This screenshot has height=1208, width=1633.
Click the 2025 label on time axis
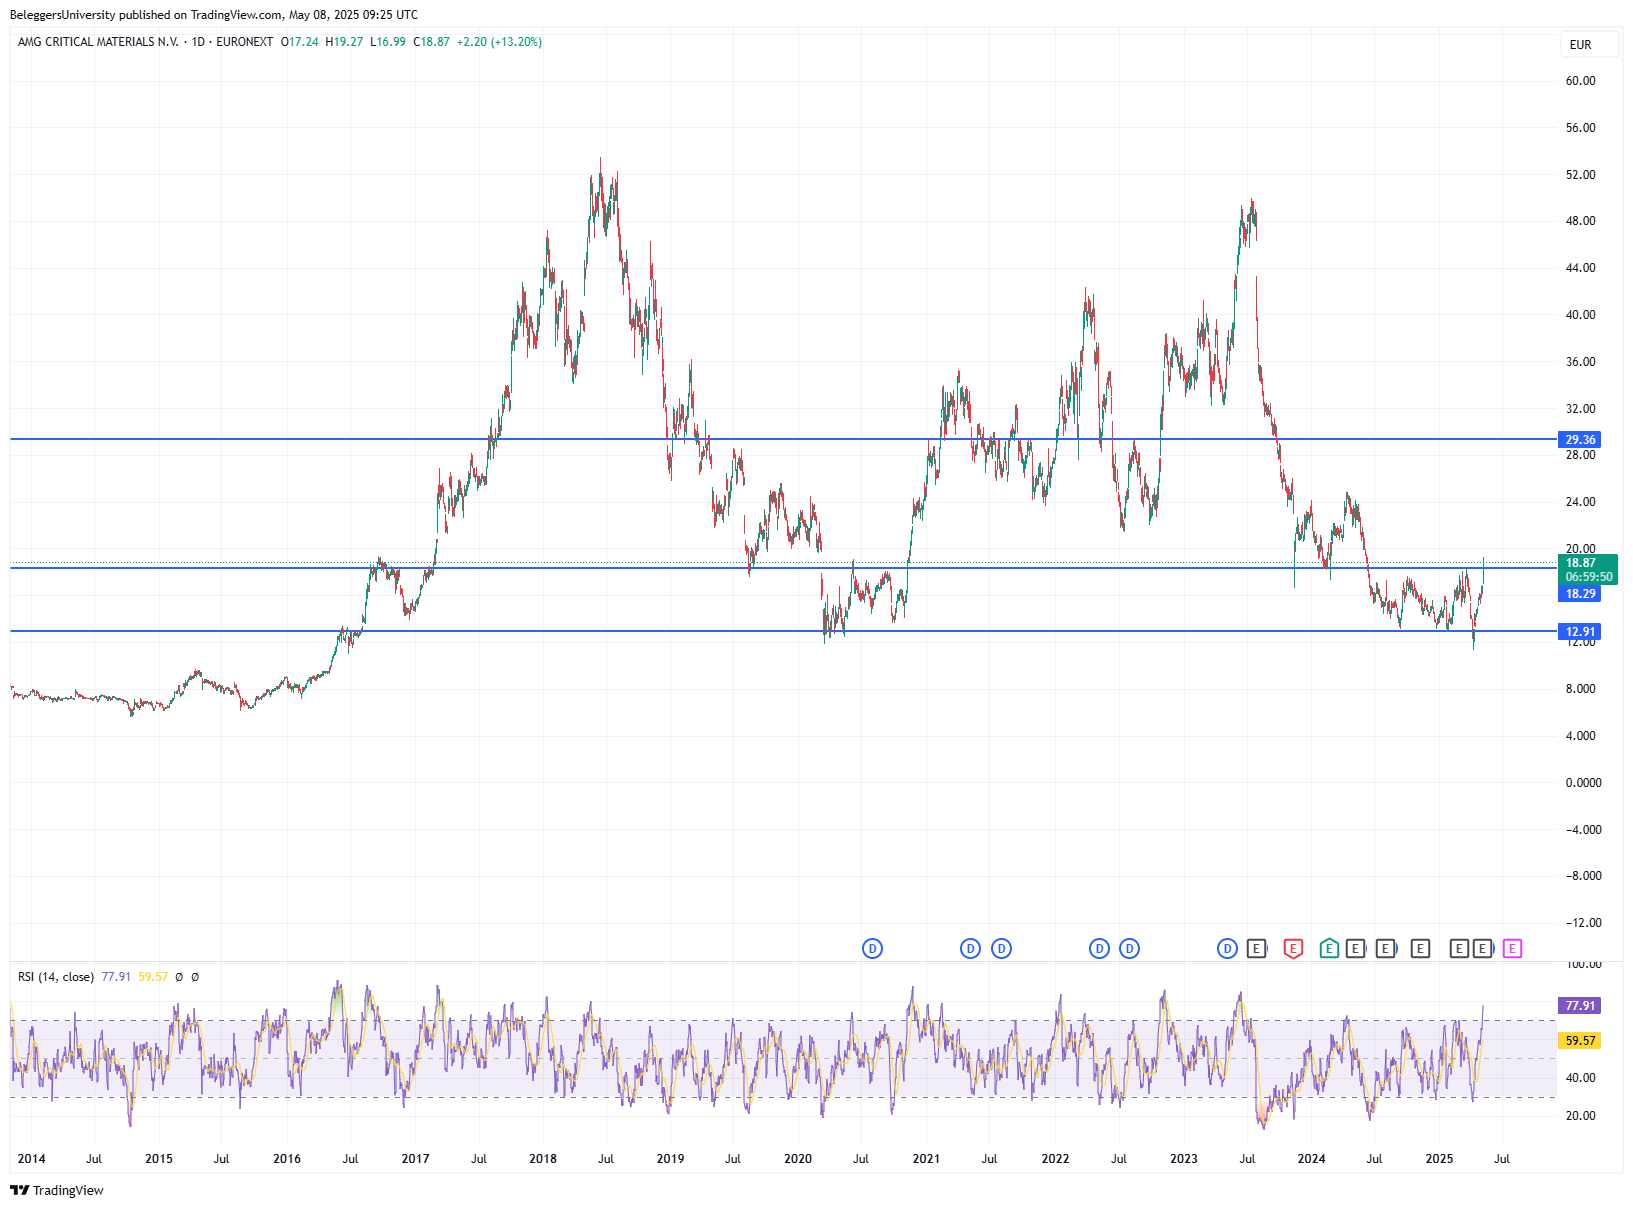pyautogui.click(x=1439, y=1159)
